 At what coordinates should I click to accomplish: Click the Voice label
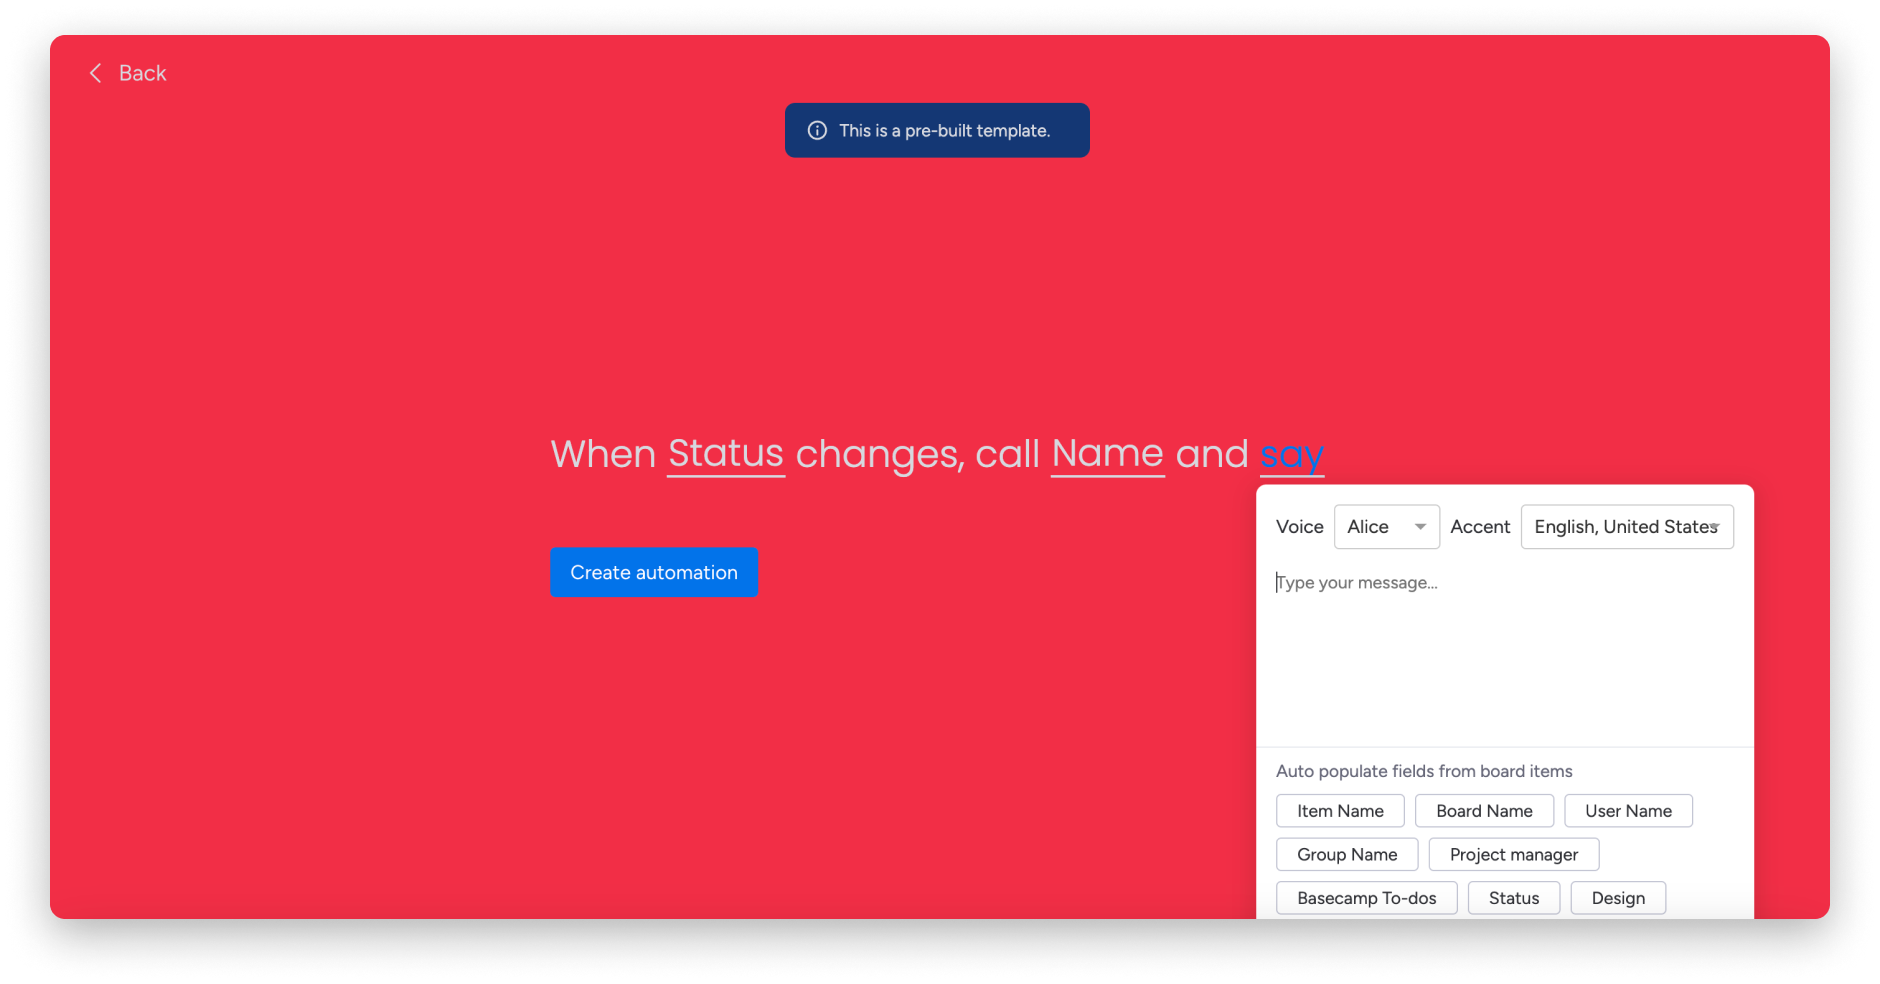pos(1299,527)
